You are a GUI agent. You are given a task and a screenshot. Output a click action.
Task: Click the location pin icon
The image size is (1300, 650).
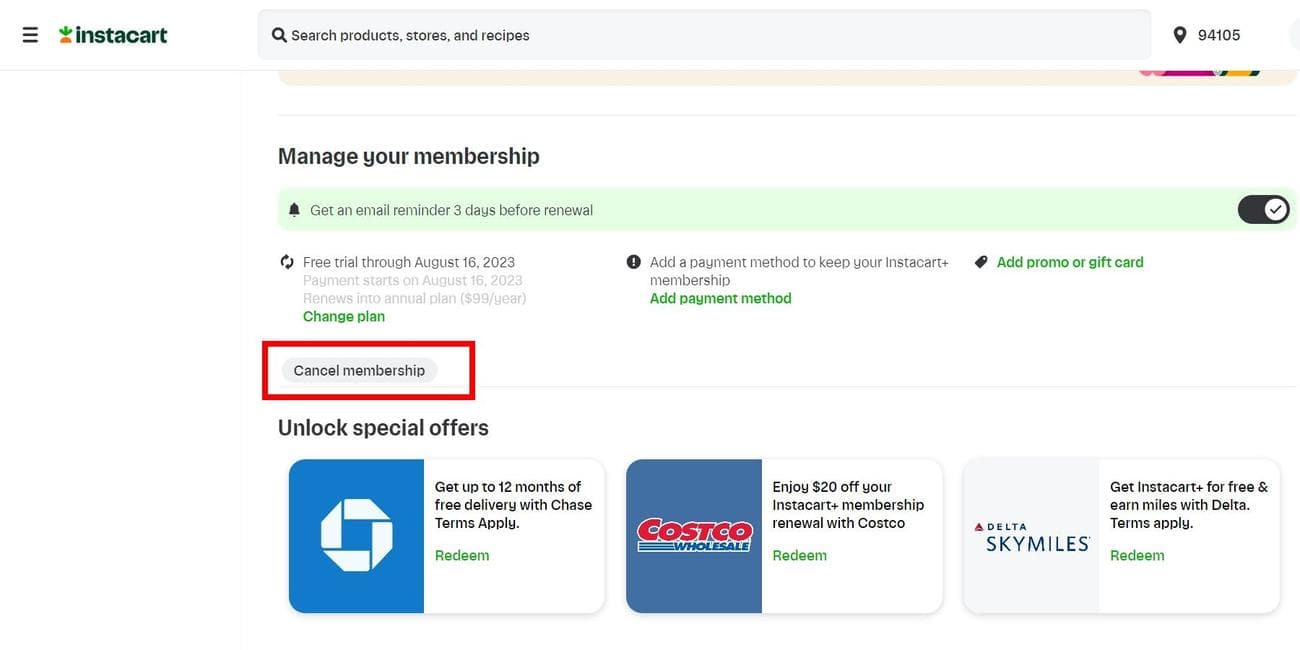1181,34
